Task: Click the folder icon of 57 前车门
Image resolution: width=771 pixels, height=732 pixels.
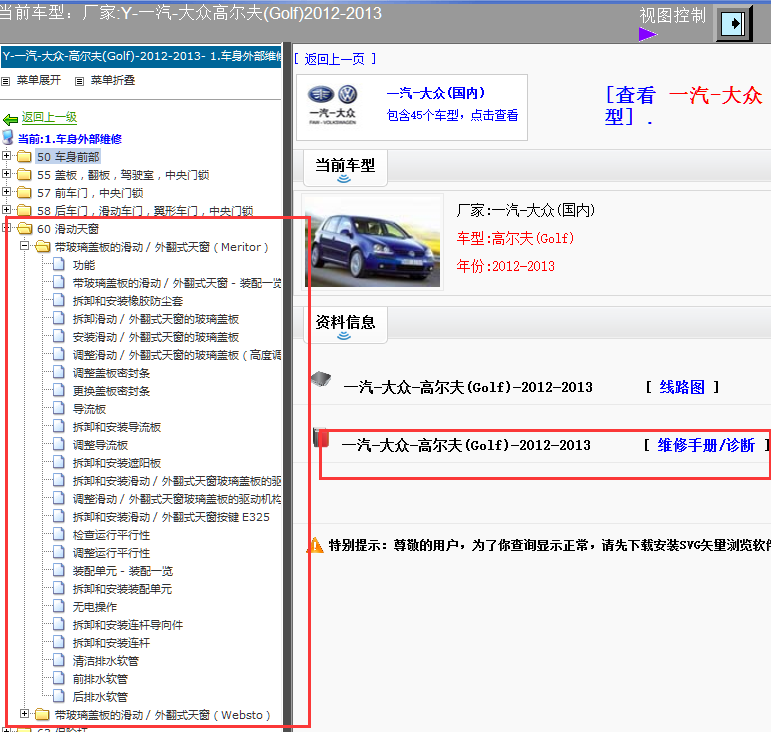Action: (x=24, y=193)
